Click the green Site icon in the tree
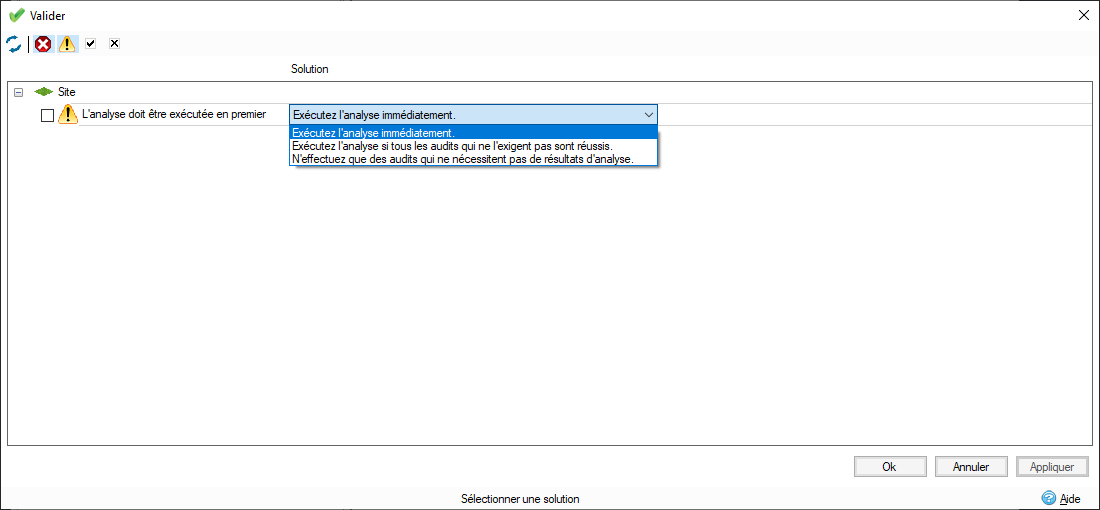 click(44, 92)
